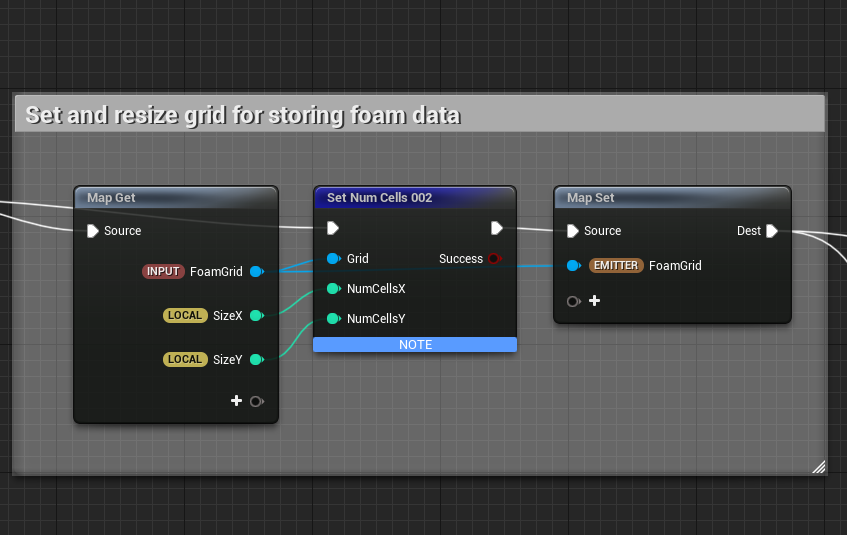Screen dimensions: 847x535
Task: Click the exec output pin on Set Num Cells
Action: [496, 229]
